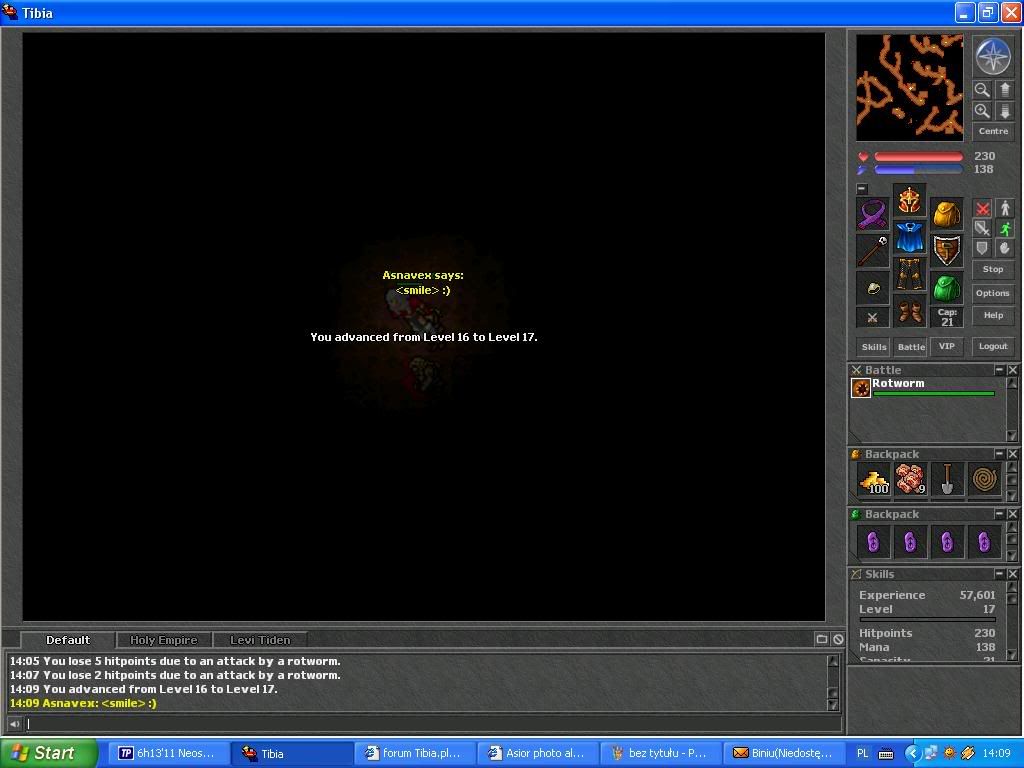
Task: Click the red-gold helmet slot
Action: click(910, 200)
